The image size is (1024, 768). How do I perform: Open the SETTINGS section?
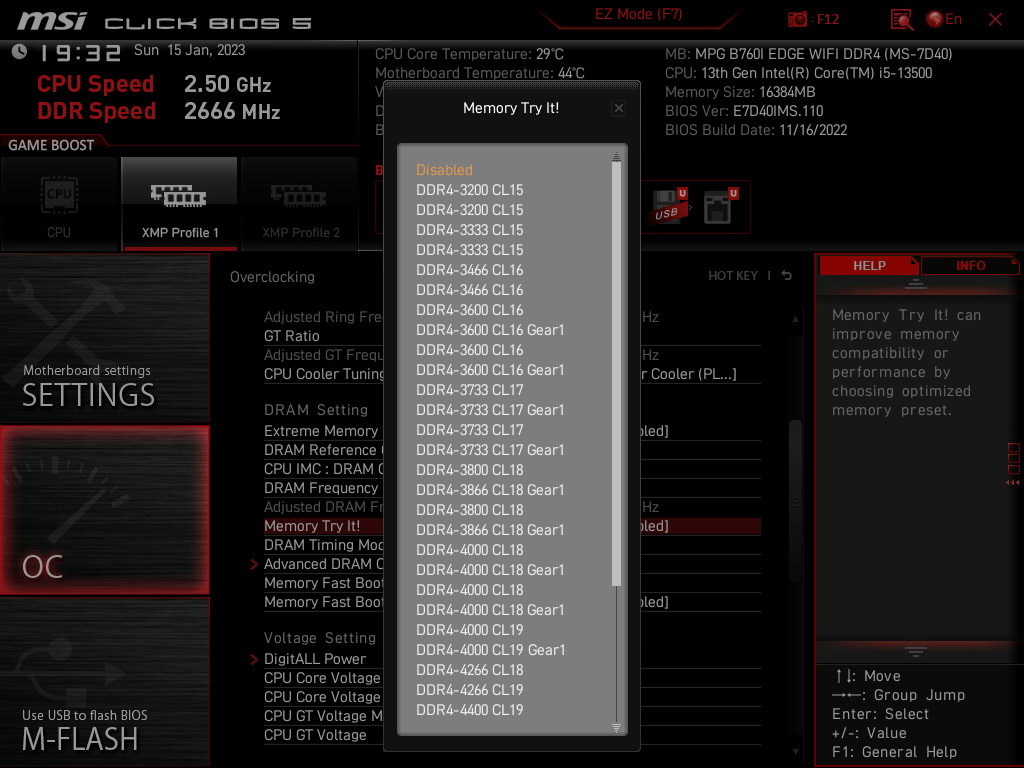coord(105,338)
